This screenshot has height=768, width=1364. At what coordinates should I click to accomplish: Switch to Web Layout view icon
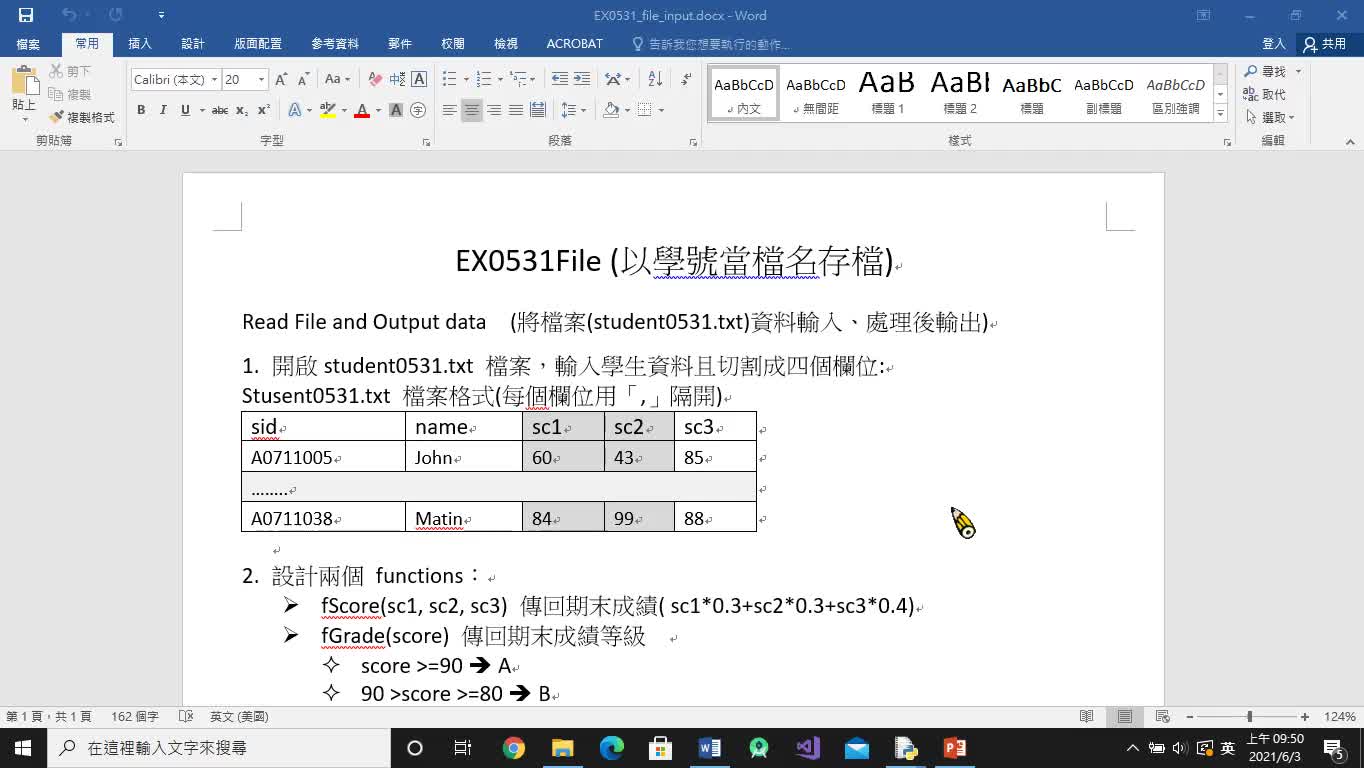[1162, 717]
